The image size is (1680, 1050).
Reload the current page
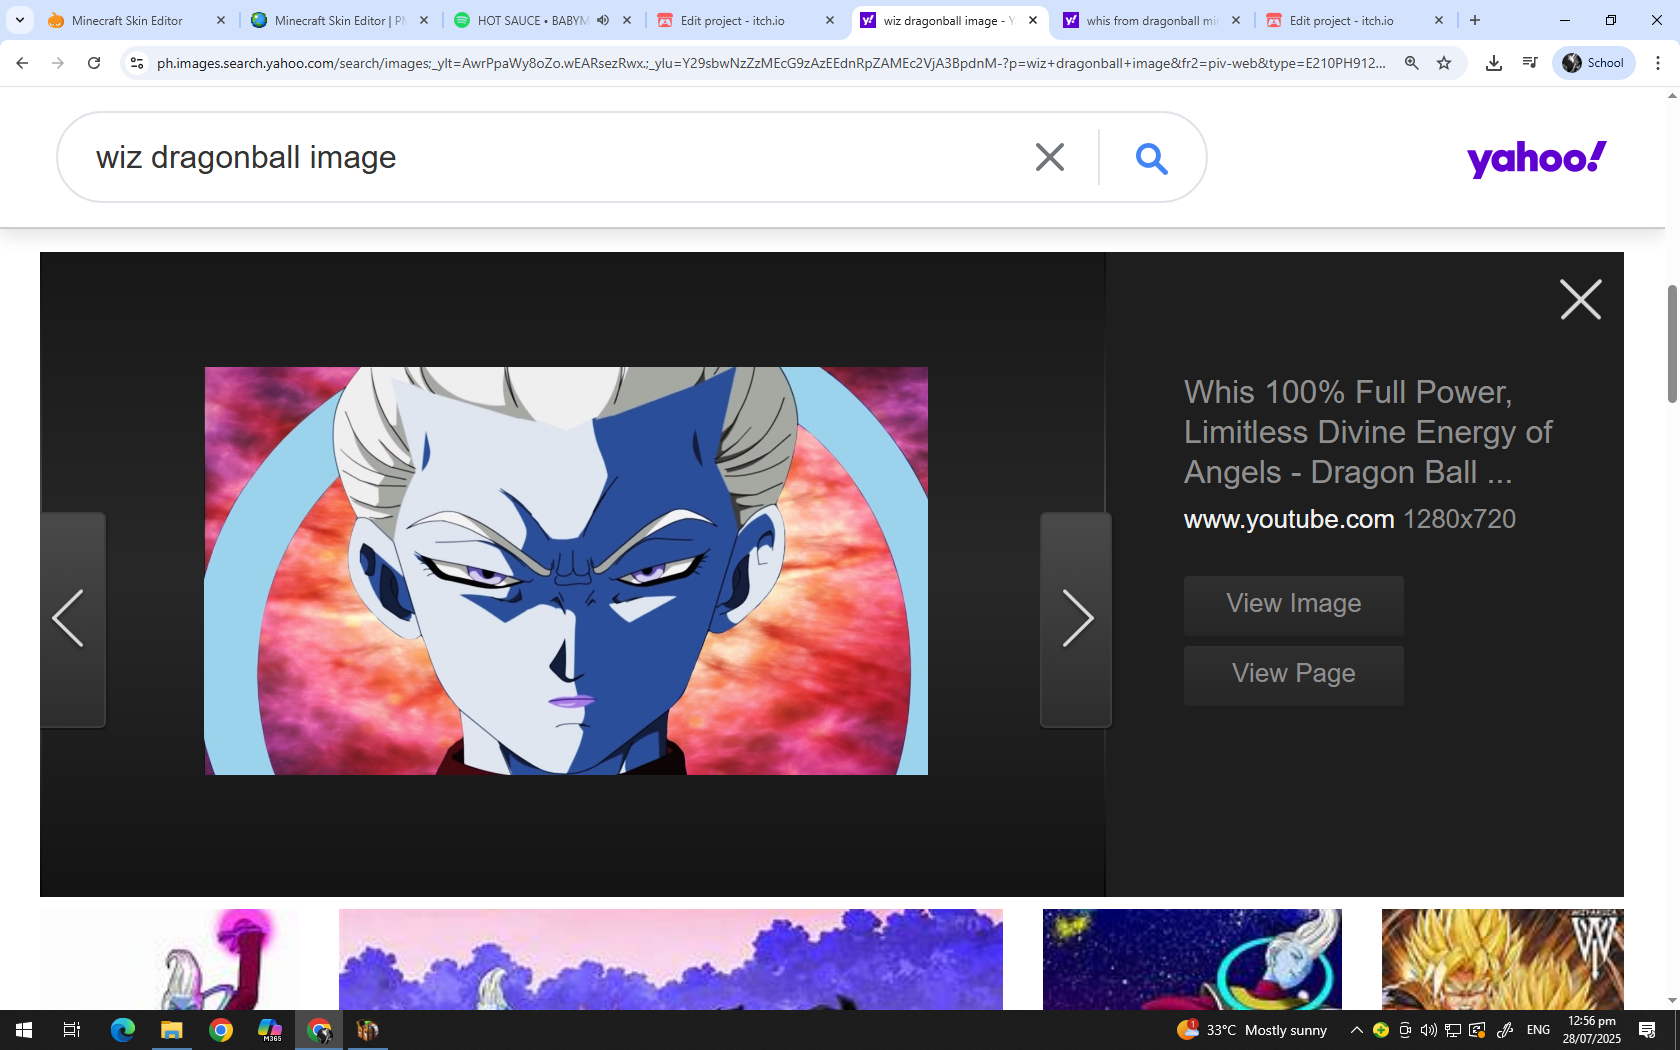pyautogui.click(x=94, y=63)
